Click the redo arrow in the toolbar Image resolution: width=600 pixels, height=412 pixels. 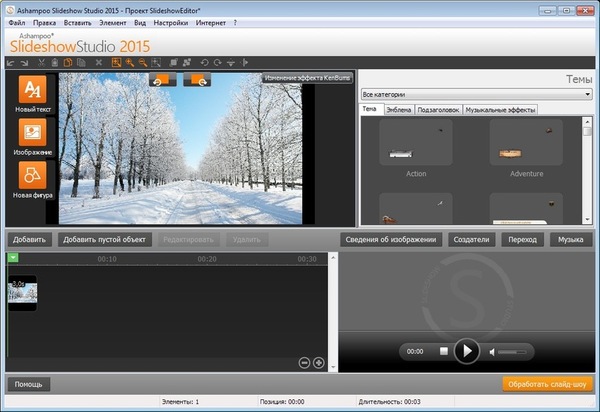(24, 63)
